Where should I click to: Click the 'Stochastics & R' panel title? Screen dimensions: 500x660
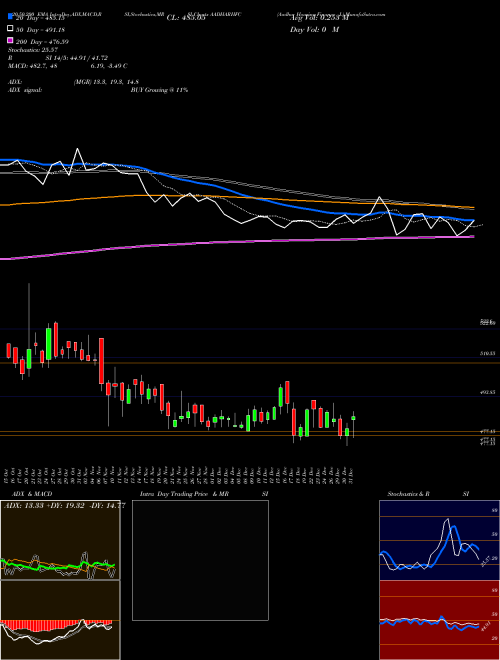click(408, 494)
